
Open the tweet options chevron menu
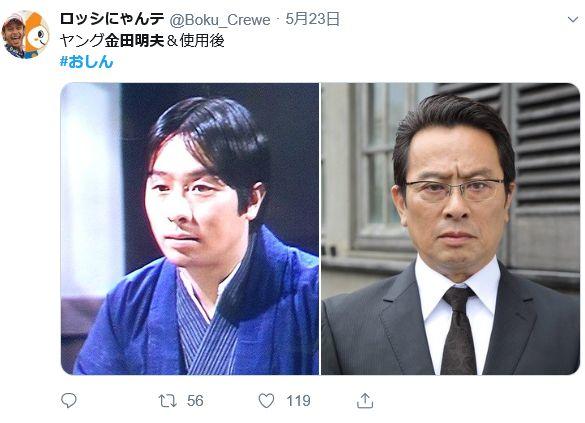coord(573,19)
